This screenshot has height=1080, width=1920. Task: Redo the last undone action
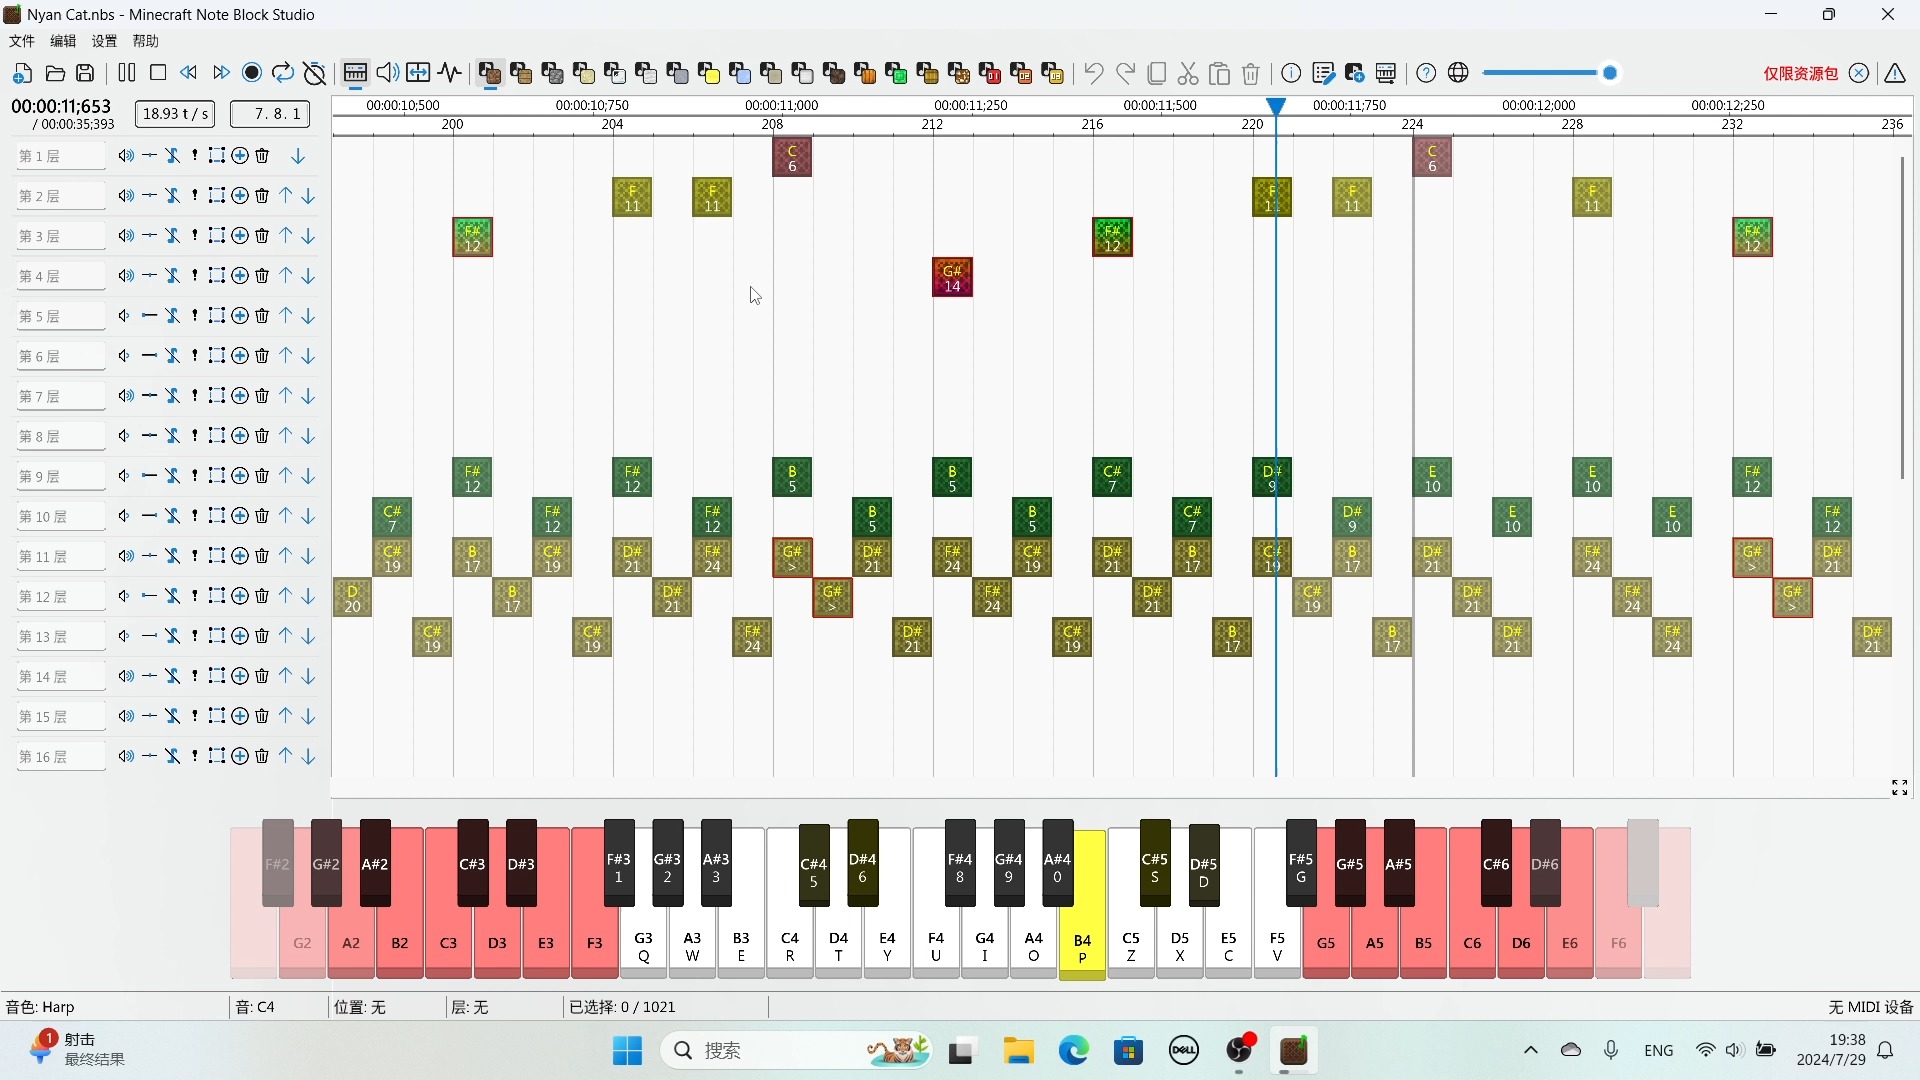(x=1126, y=73)
